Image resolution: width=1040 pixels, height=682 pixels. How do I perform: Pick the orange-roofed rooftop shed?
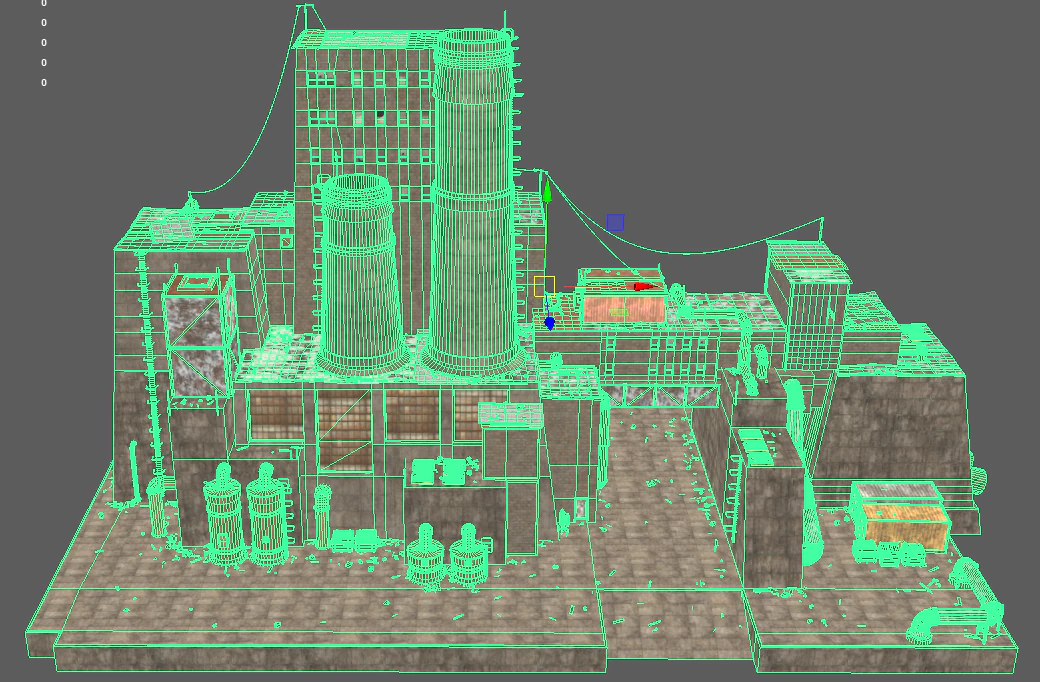pyautogui.click(x=622, y=297)
